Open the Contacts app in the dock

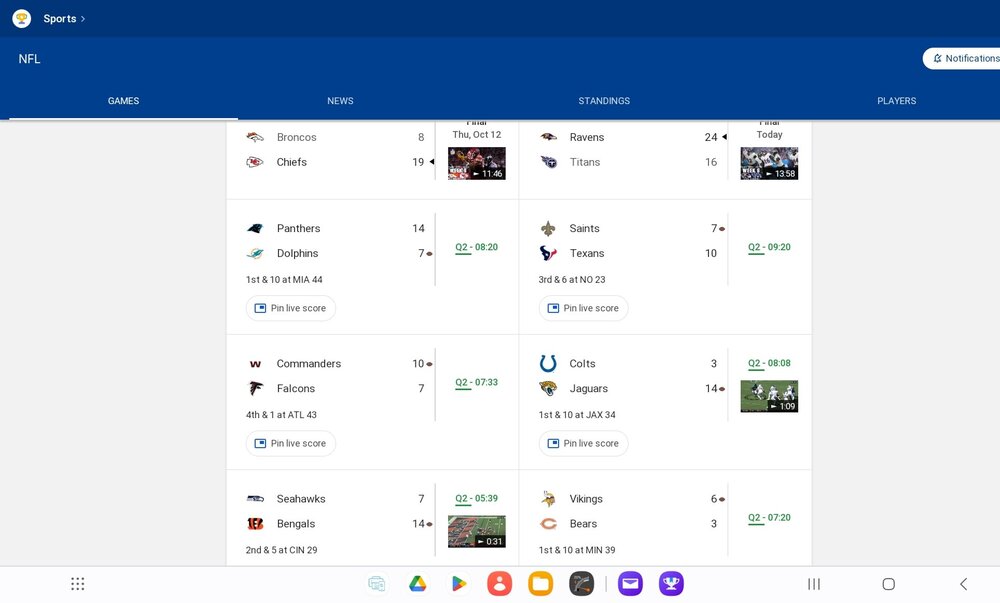(x=499, y=584)
